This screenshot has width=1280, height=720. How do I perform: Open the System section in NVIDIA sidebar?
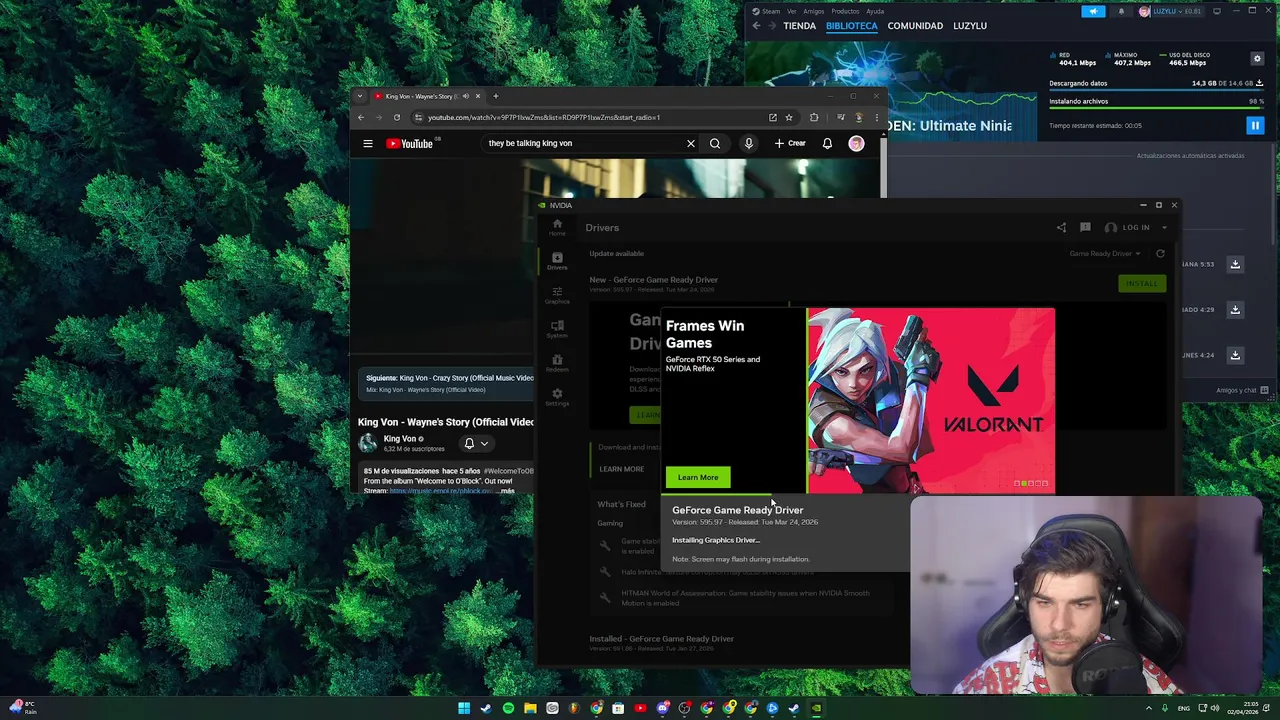pos(557,329)
